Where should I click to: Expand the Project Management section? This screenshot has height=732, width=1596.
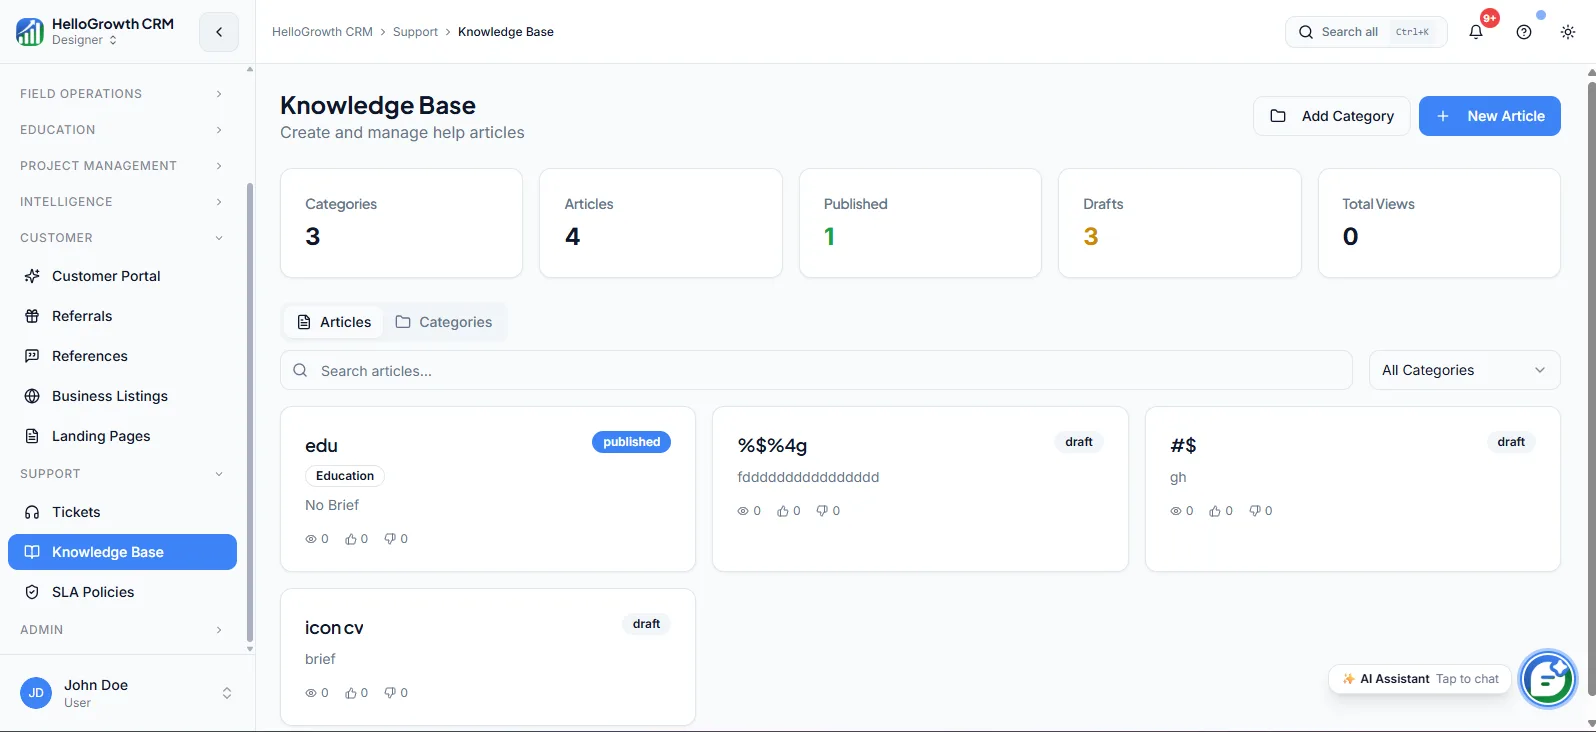[x=122, y=166]
